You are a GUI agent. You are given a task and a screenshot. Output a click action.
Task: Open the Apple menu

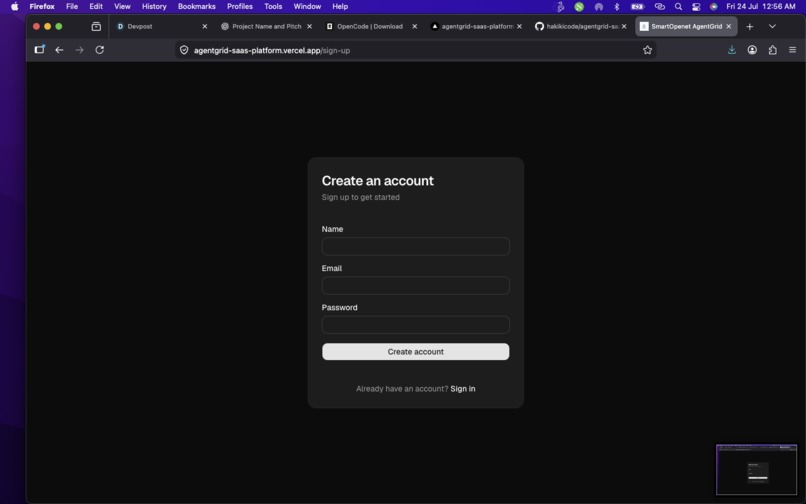click(x=14, y=6)
